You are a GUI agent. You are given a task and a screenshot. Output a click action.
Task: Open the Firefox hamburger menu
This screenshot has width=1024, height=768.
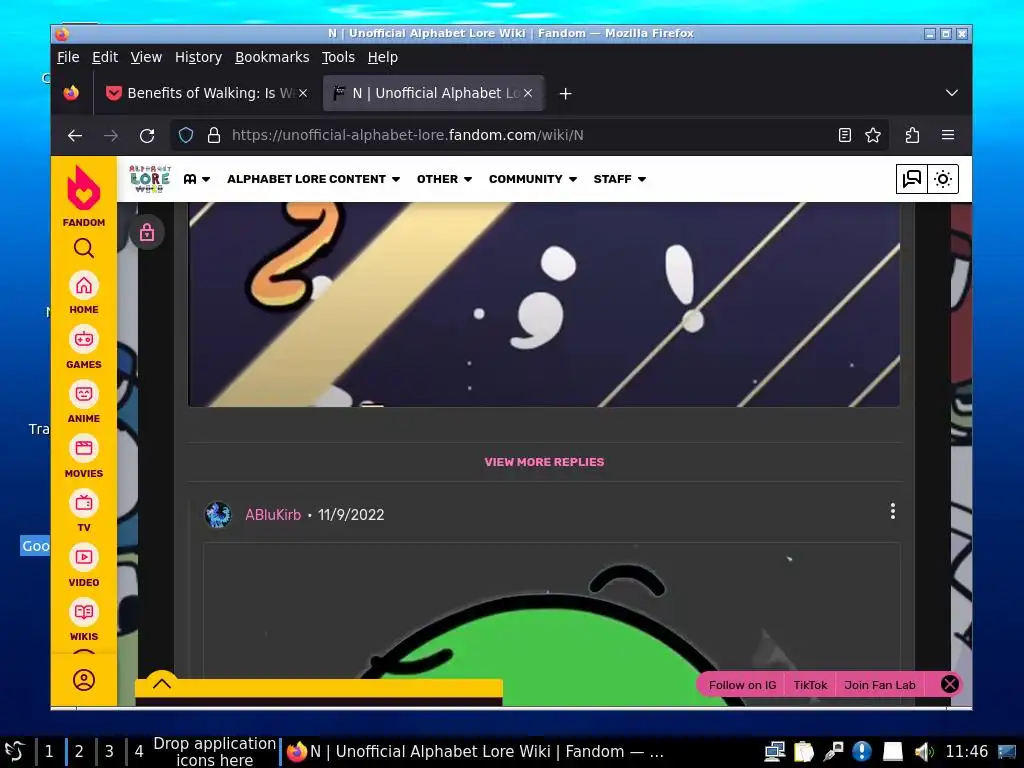tap(948, 135)
